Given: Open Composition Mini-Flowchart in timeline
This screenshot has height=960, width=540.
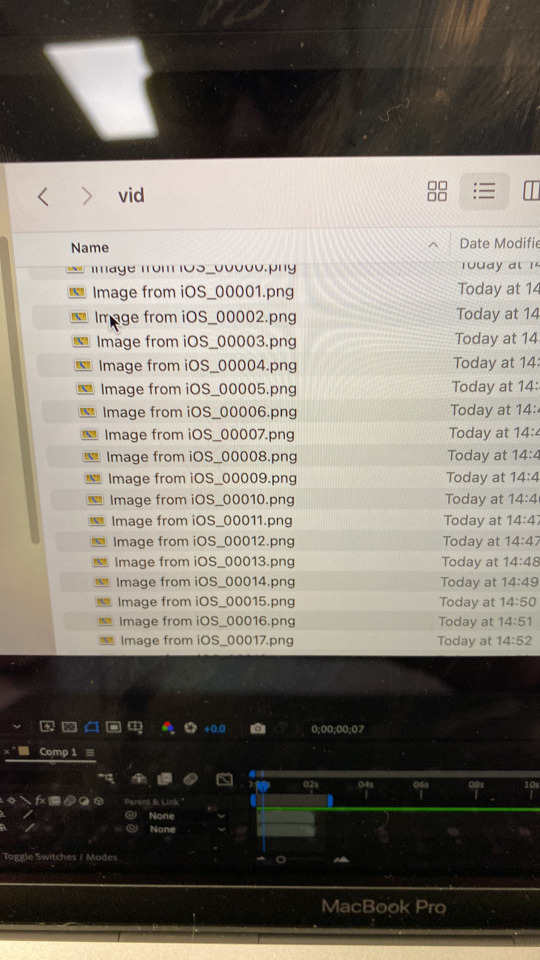Looking at the screenshot, I should [x=106, y=778].
